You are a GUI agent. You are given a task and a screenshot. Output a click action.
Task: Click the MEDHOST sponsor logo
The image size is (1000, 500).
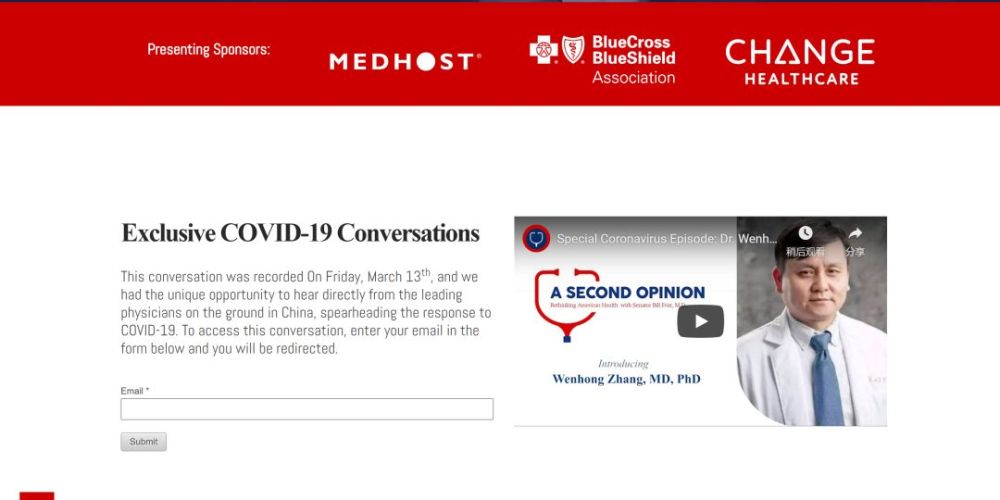coord(405,62)
